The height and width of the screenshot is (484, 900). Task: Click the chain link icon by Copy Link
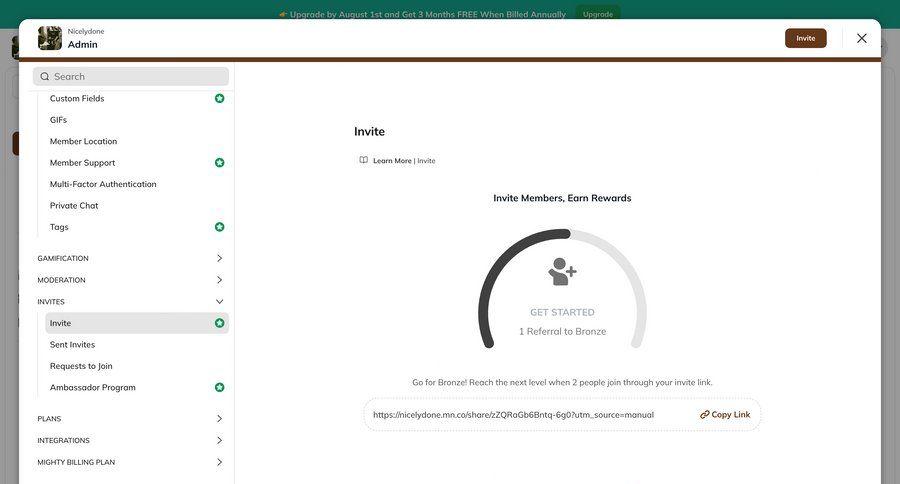704,415
